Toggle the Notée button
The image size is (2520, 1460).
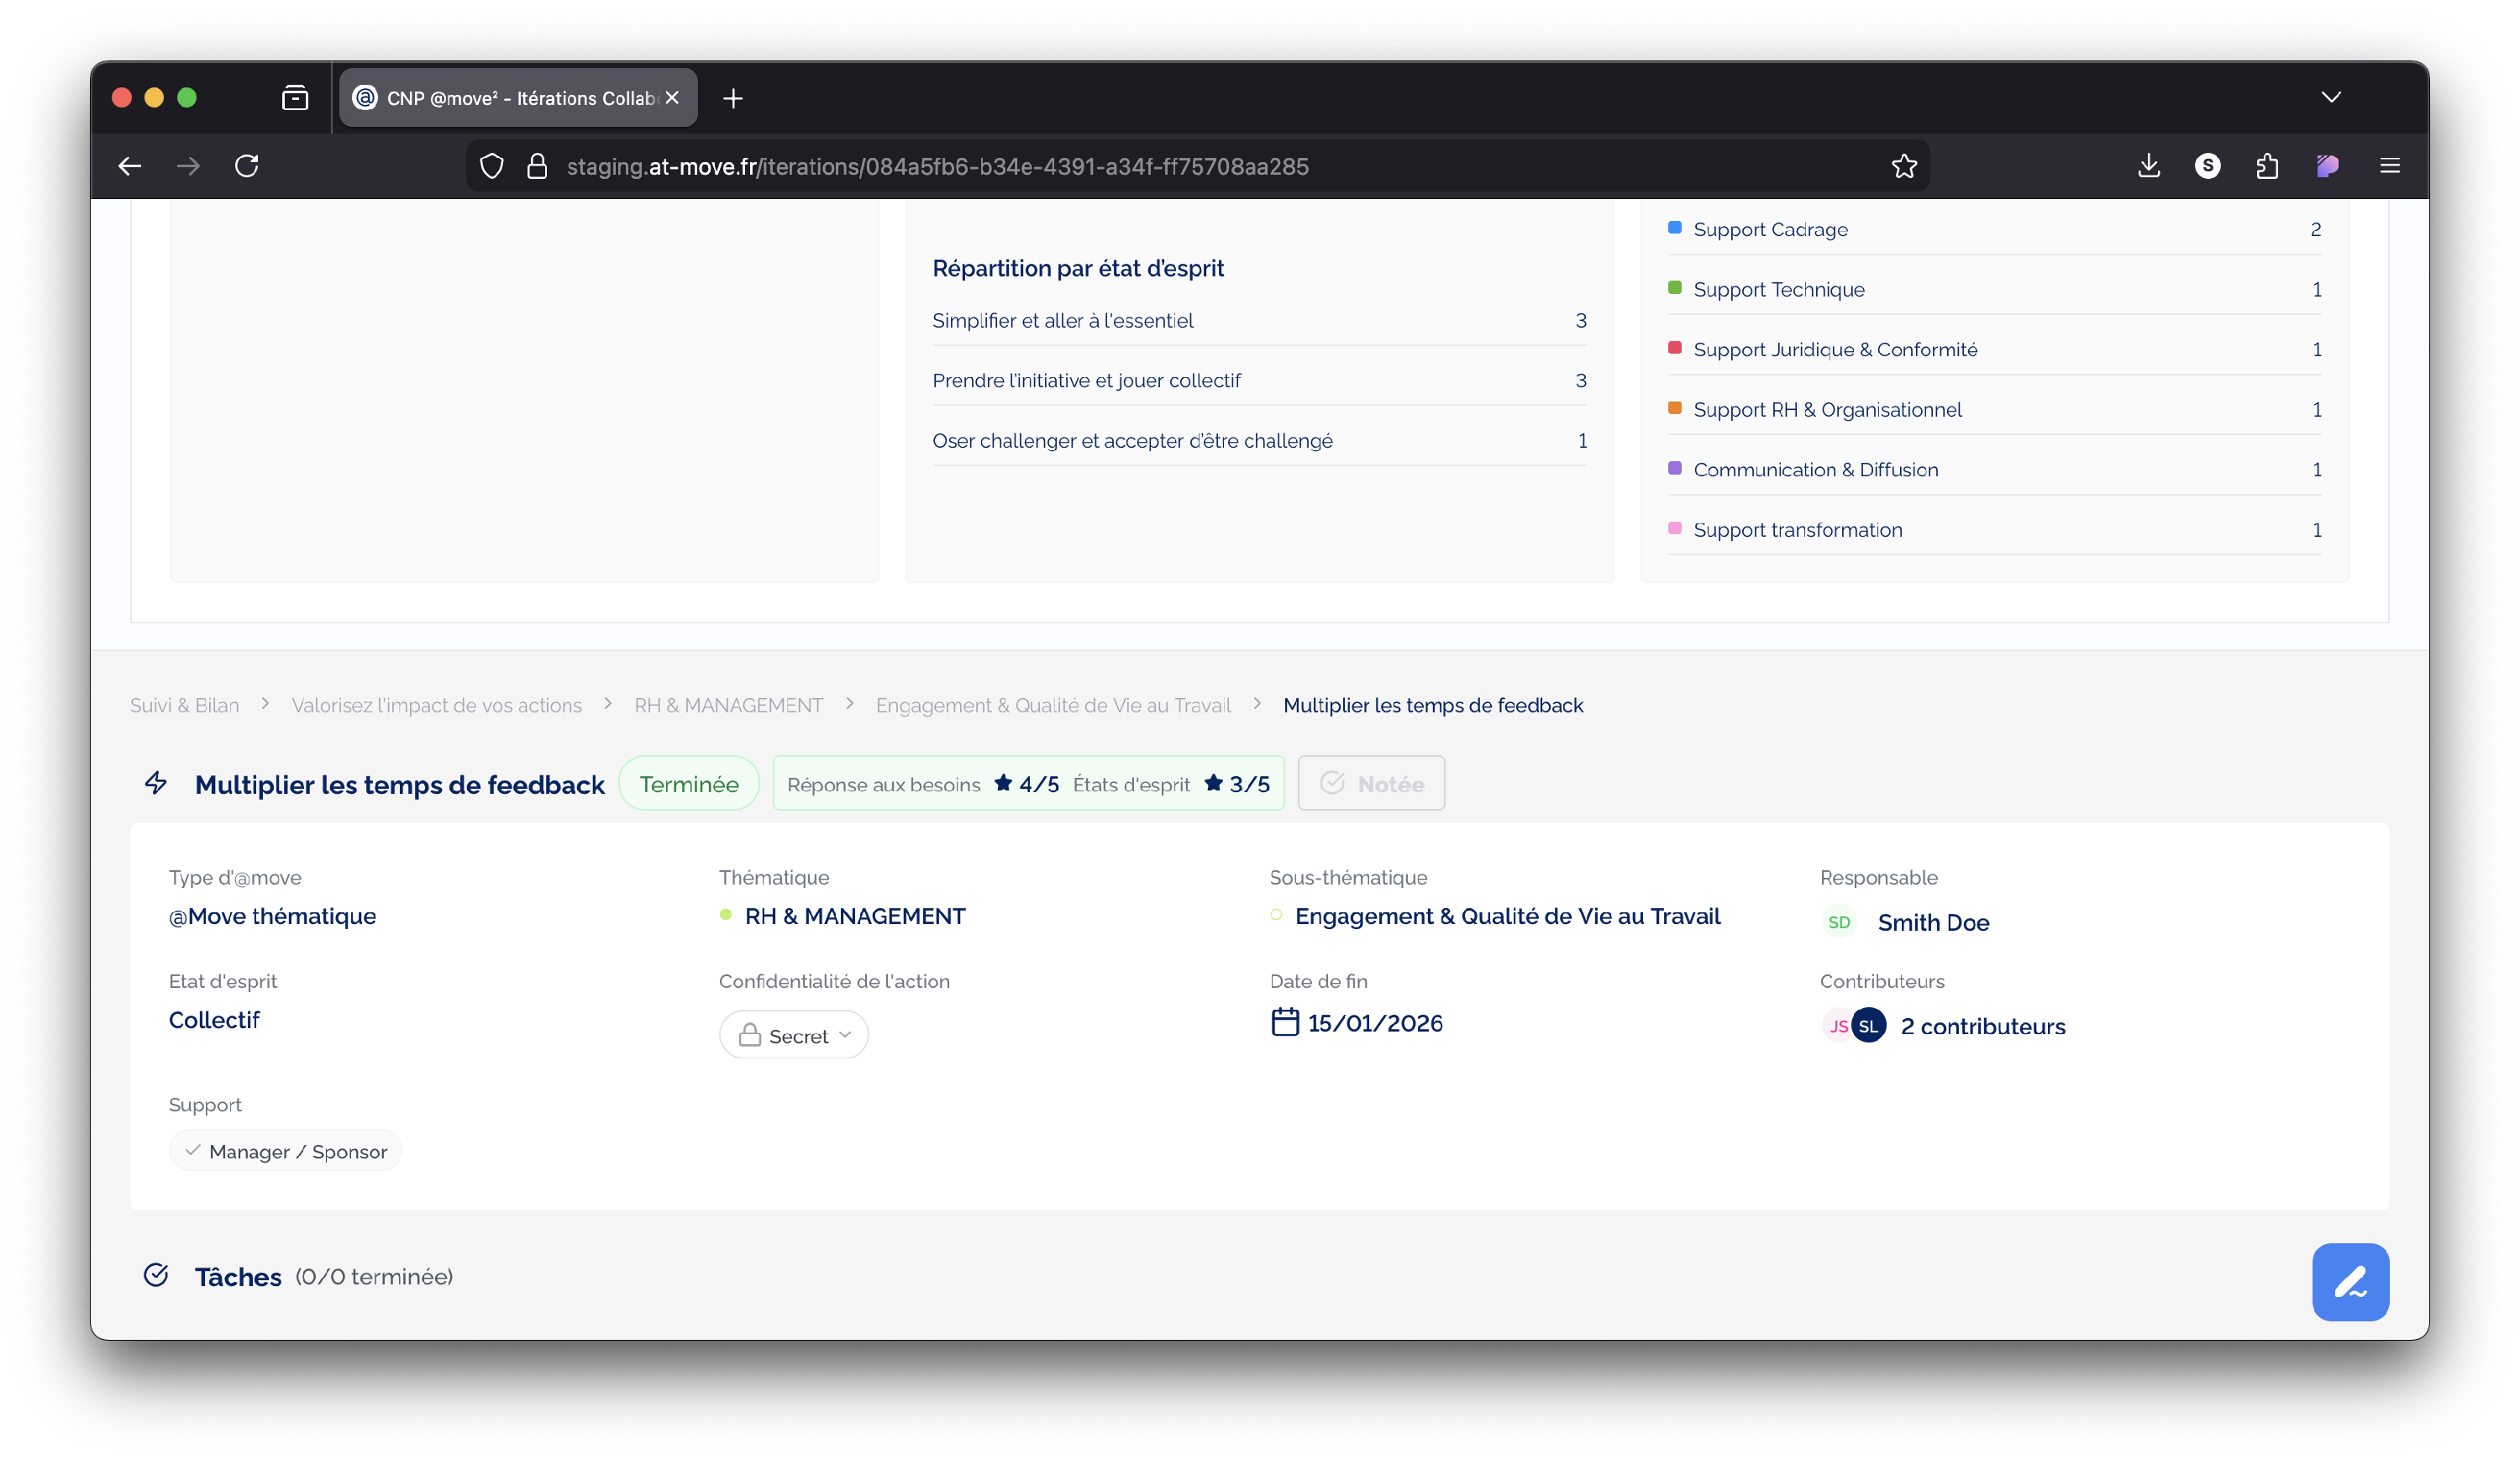tap(1370, 783)
